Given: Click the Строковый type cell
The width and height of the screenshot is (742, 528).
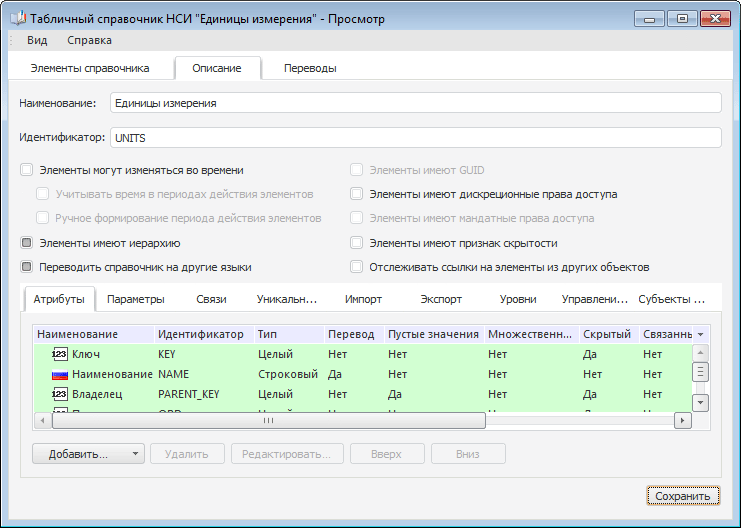Looking at the screenshot, I should (288, 374).
